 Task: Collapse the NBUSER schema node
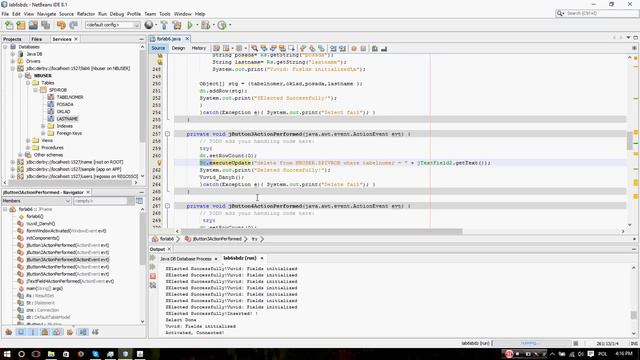[20, 76]
